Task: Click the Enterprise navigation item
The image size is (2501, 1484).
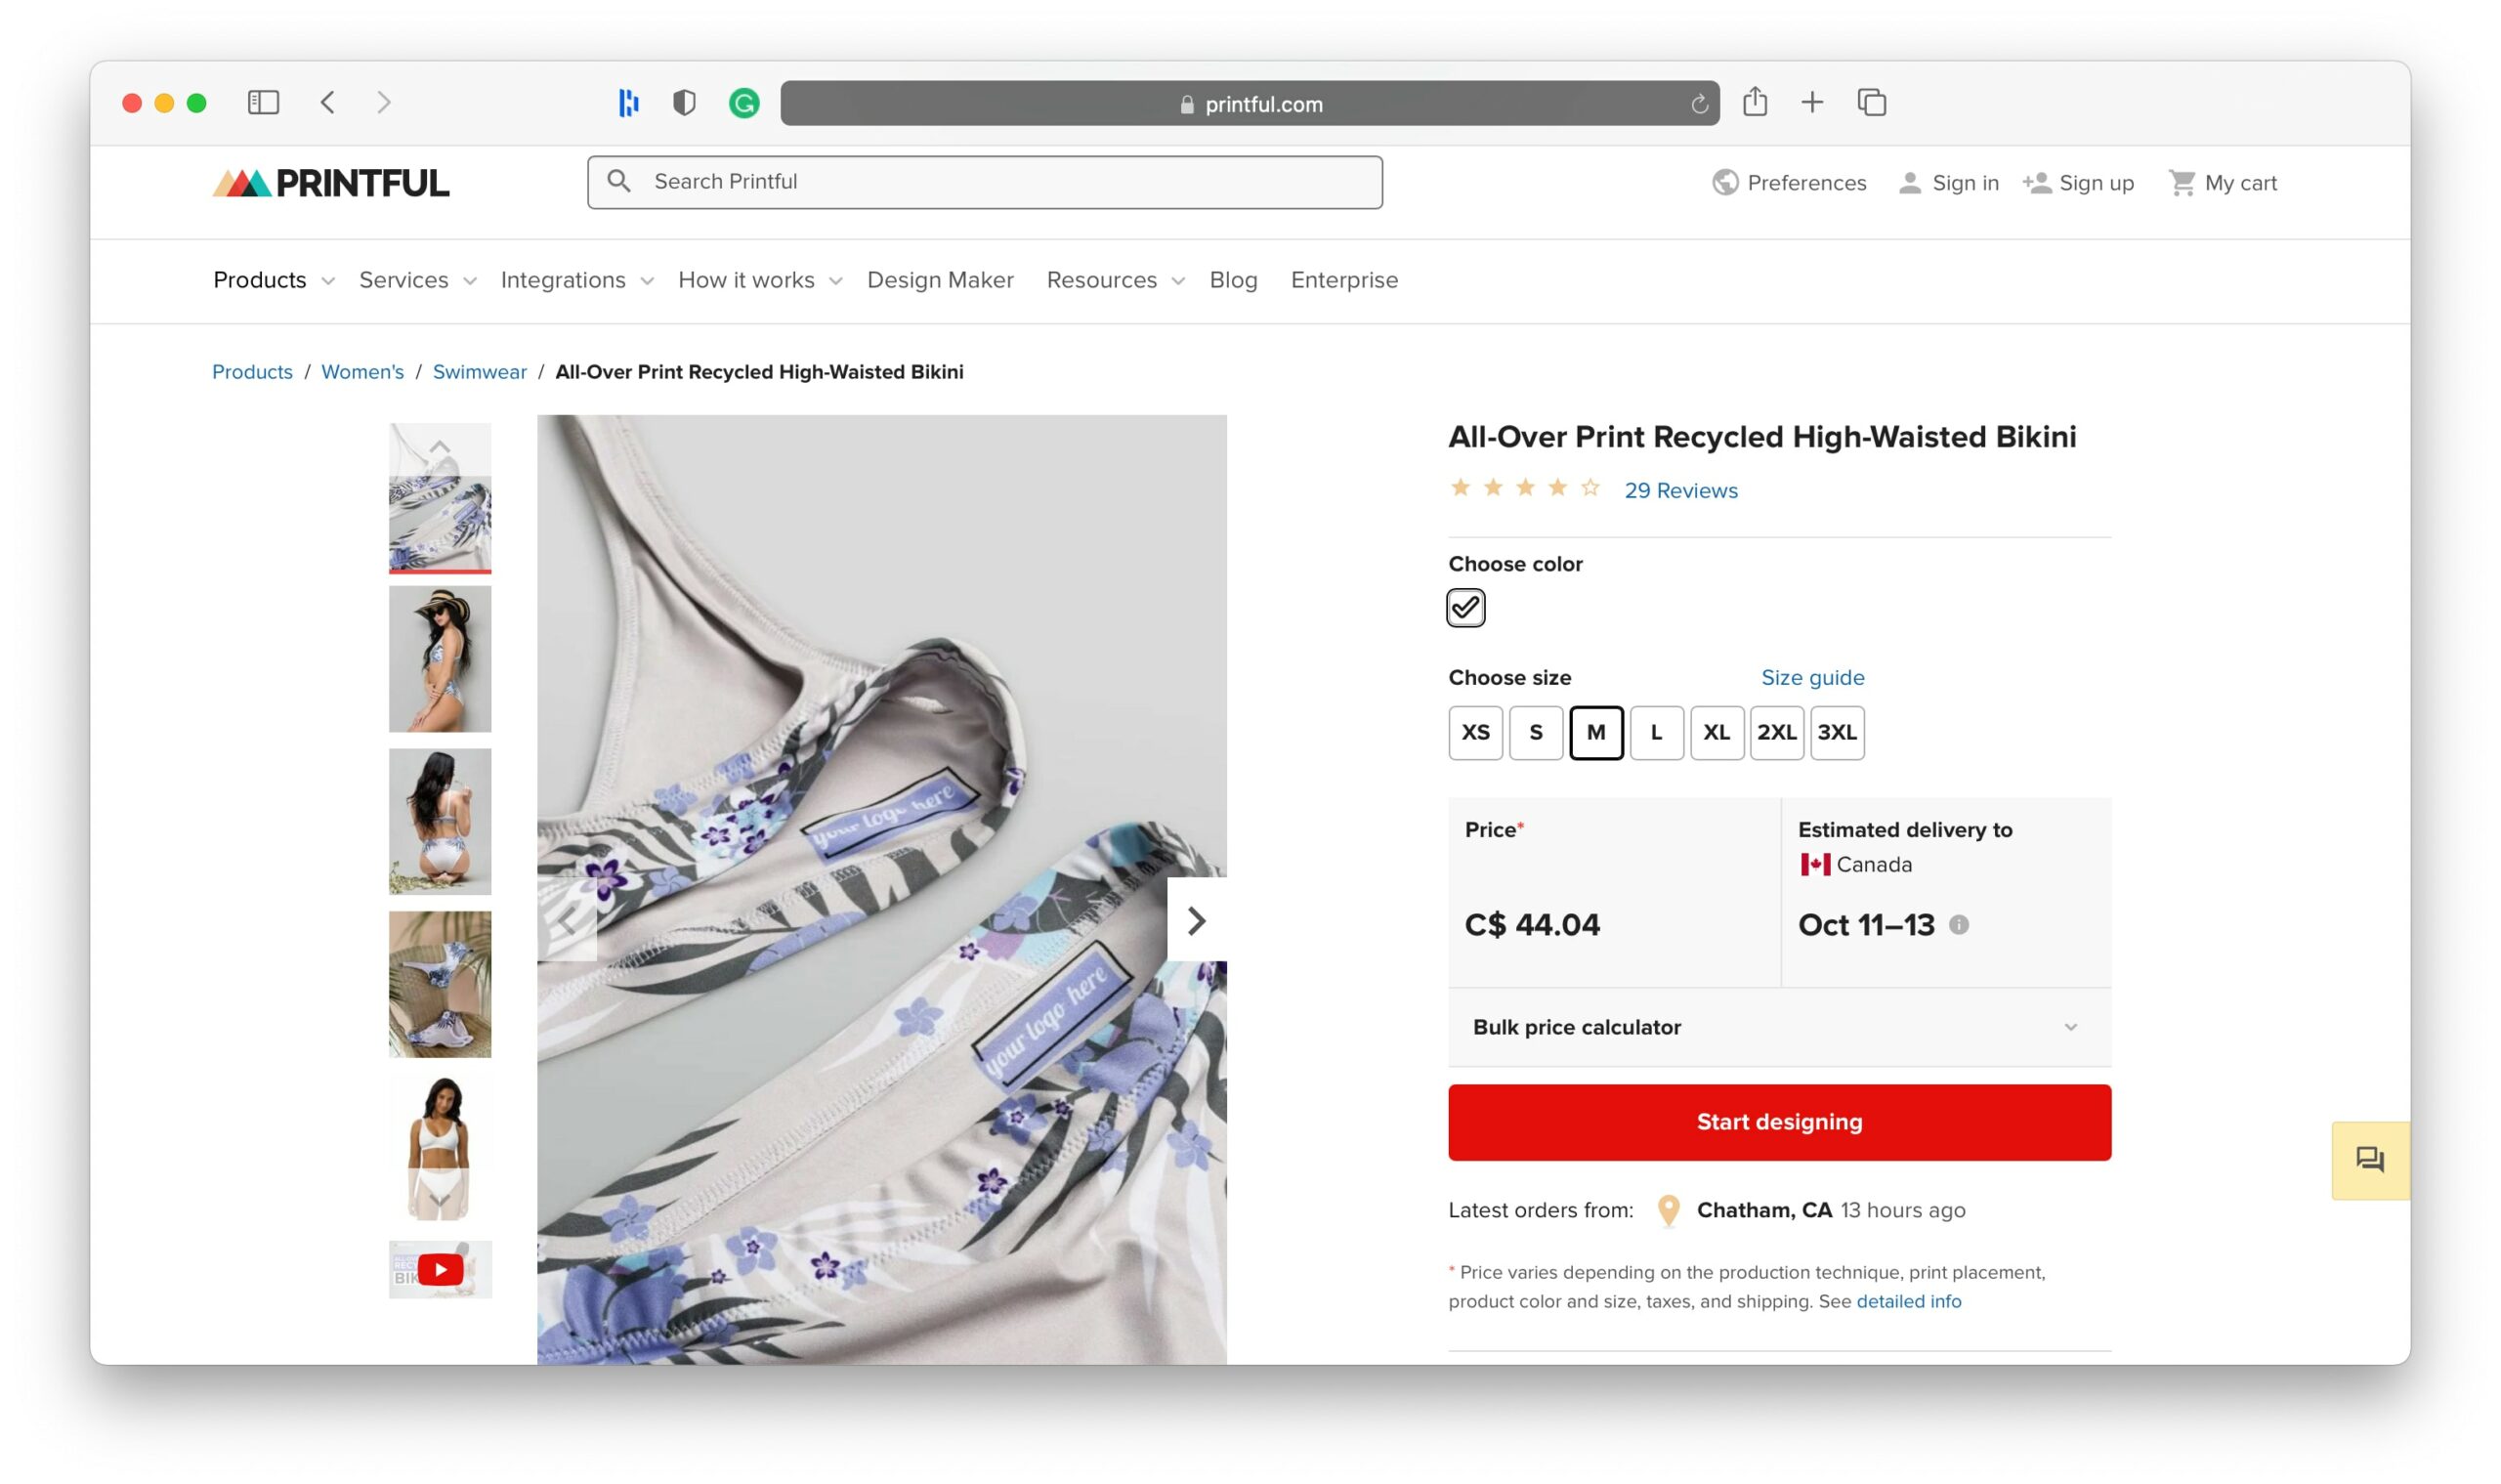Action: coord(1344,280)
